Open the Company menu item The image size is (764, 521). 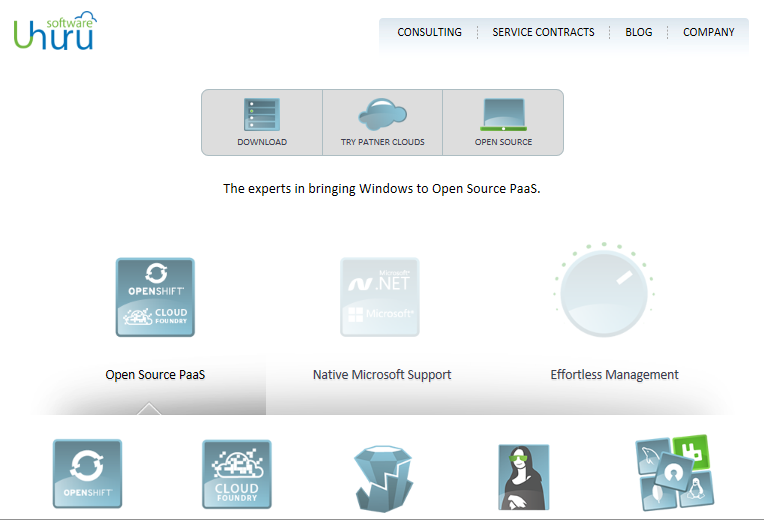click(x=708, y=32)
